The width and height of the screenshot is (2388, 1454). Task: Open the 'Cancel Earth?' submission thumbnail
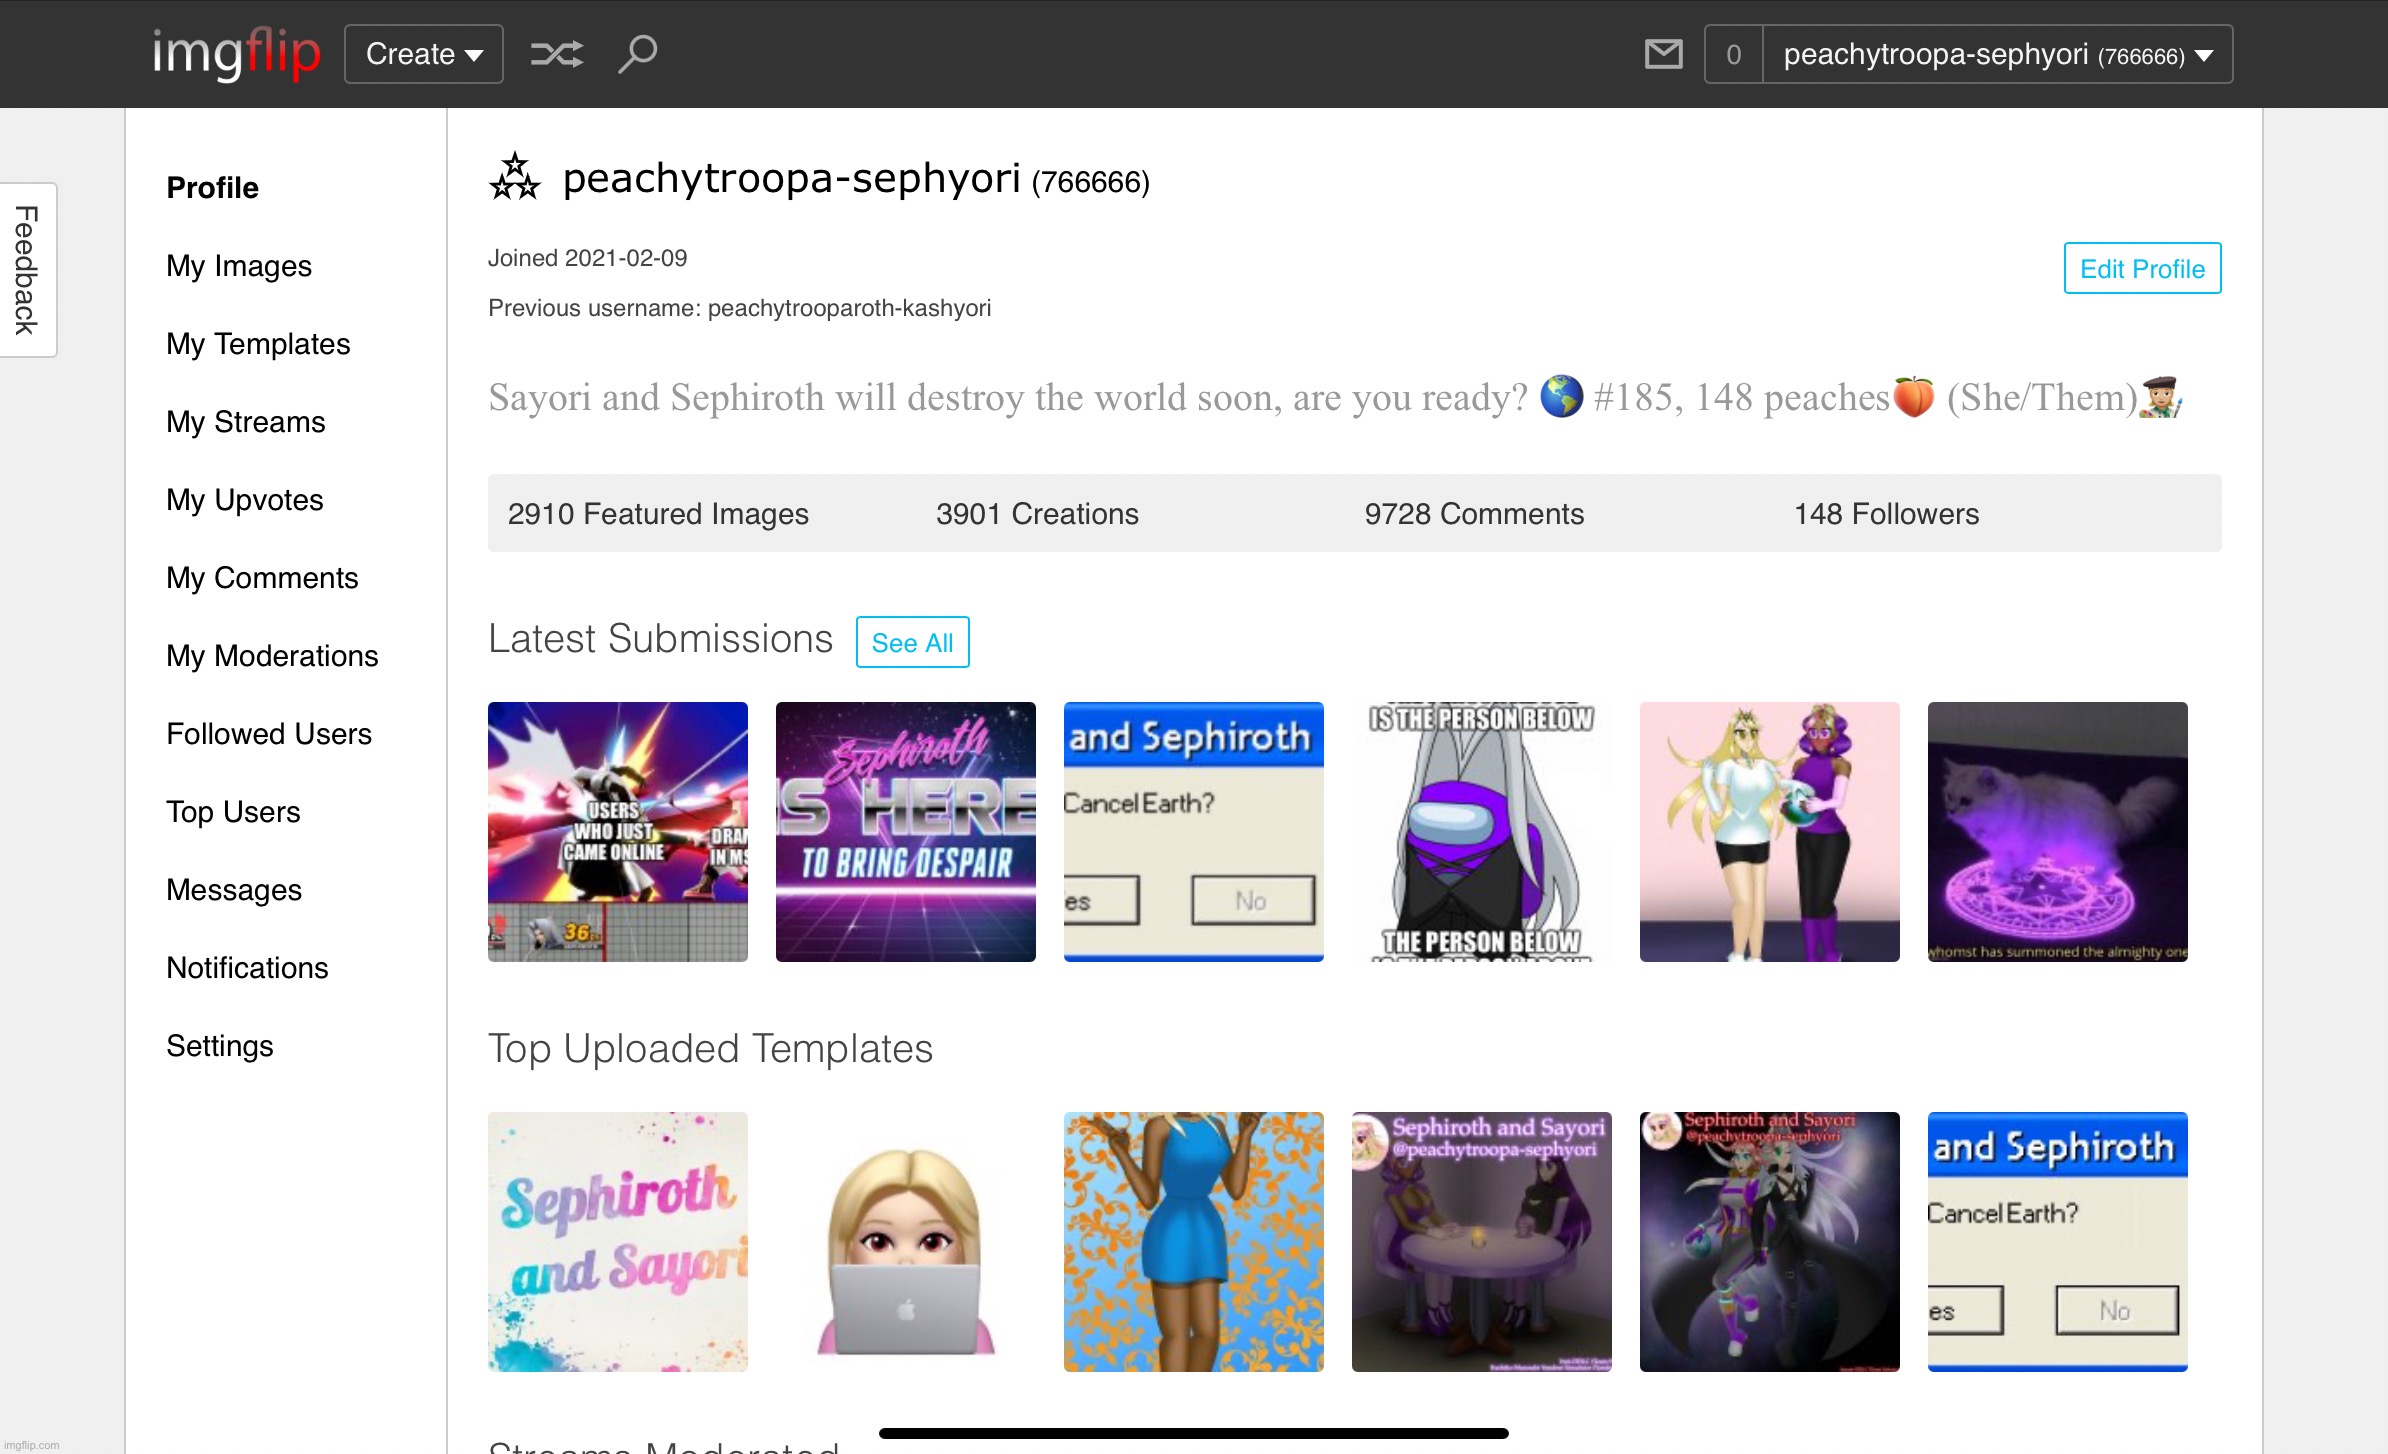point(1194,832)
